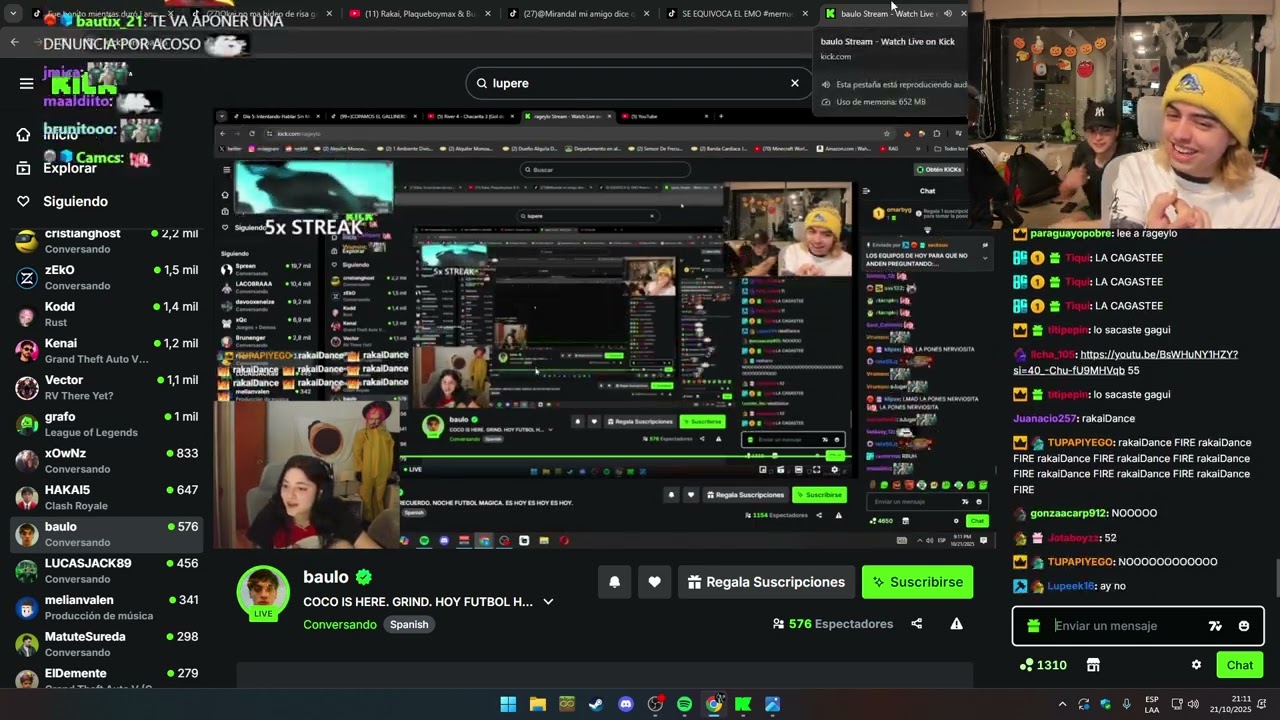Screen dimensions: 1280x720
Task: Open Spotify from the taskbar
Action: [x=684, y=704]
